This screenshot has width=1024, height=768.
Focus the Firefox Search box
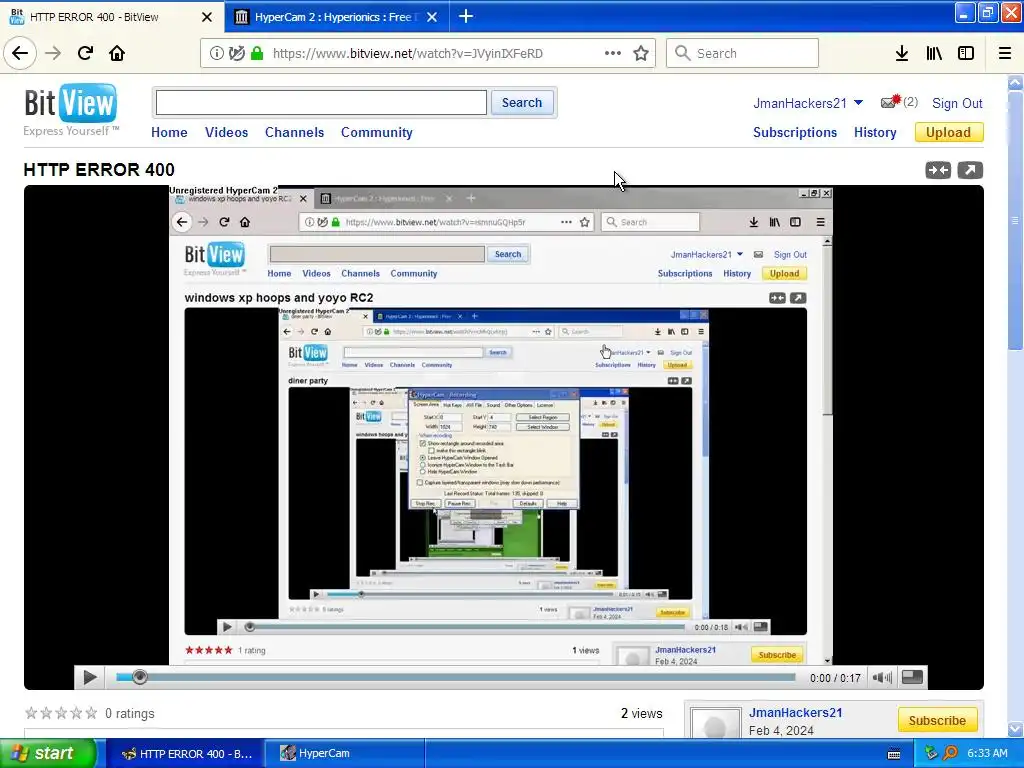(x=743, y=53)
